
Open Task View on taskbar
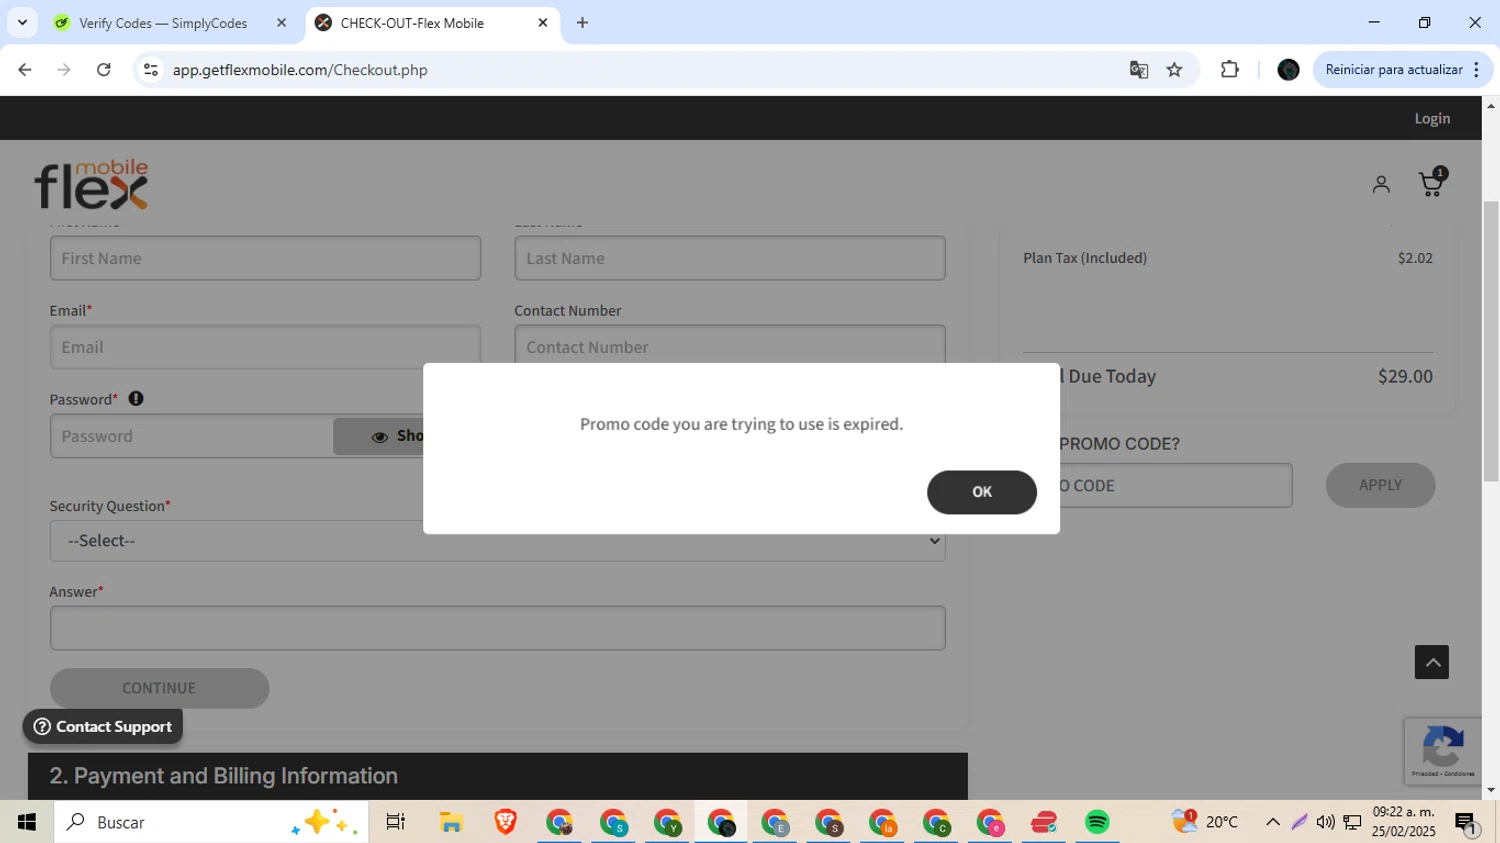[395, 822]
